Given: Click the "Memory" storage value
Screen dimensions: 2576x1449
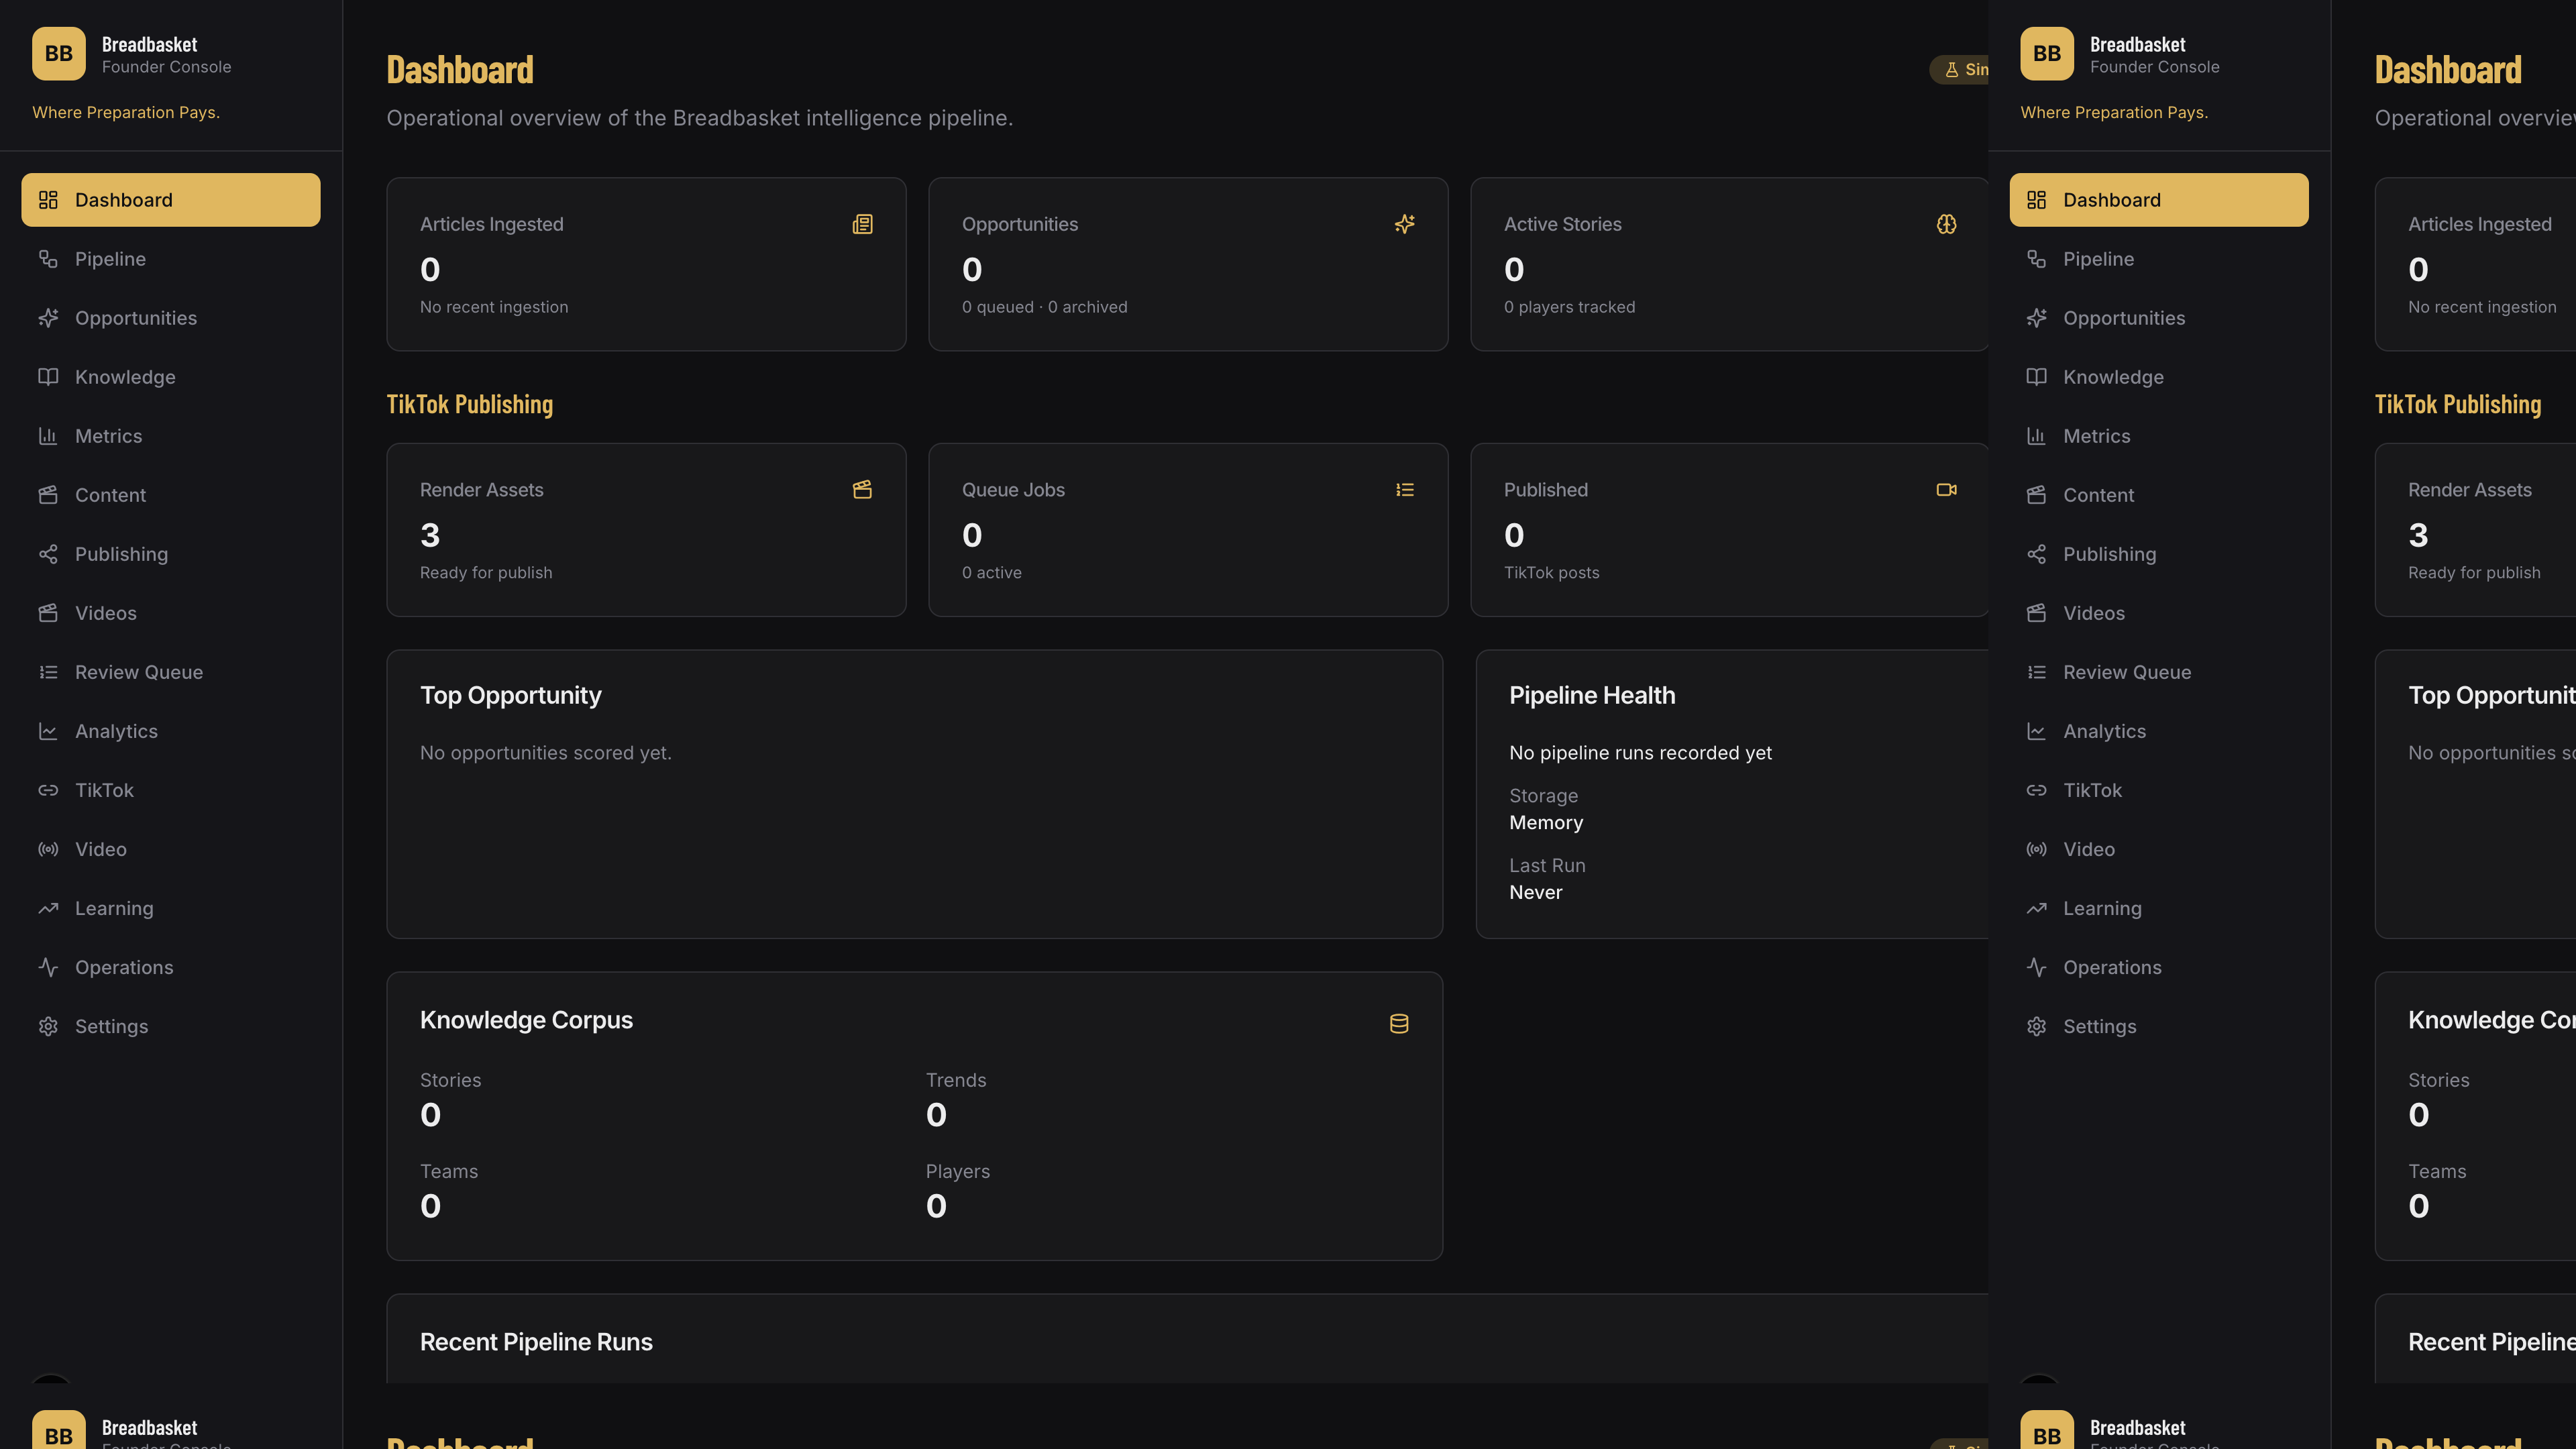Looking at the screenshot, I should [1546, 823].
